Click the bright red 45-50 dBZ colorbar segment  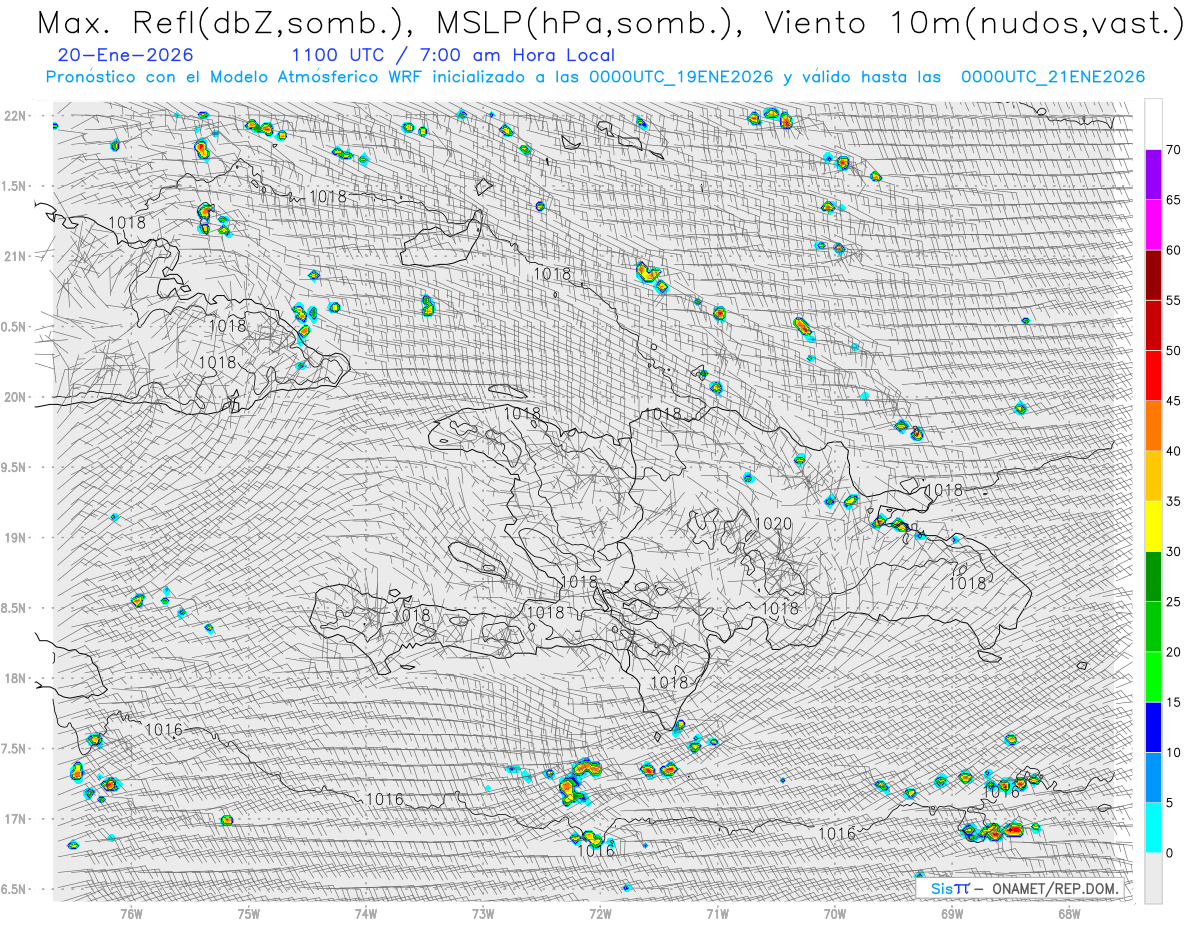pos(1153,376)
